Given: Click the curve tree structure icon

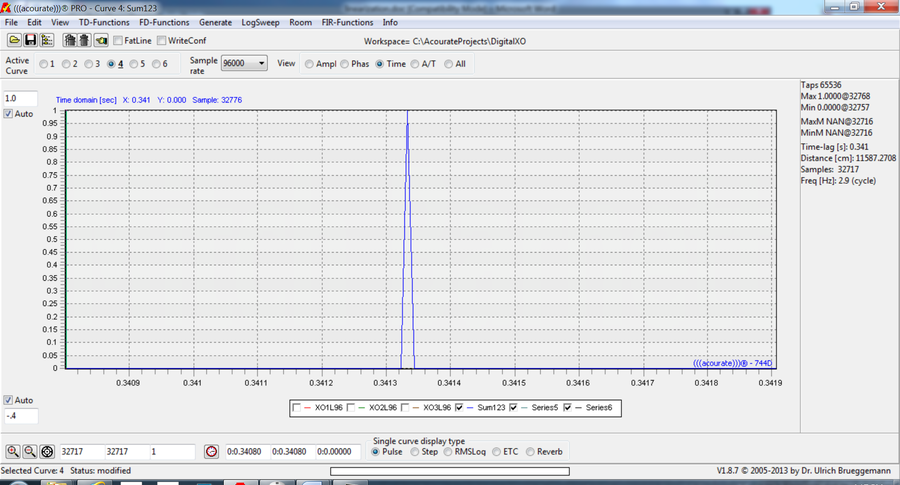Looking at the screenshot, I should (46, 40).
